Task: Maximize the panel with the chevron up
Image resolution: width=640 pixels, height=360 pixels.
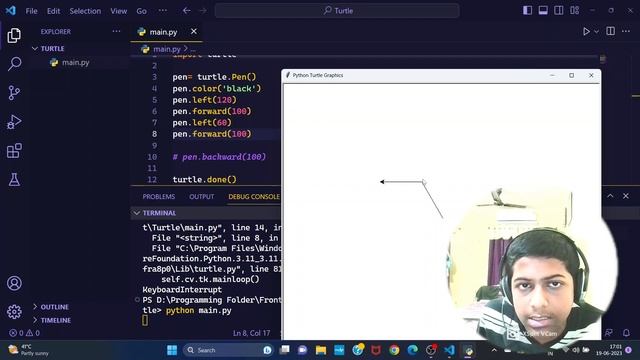Action: [610, 196]
